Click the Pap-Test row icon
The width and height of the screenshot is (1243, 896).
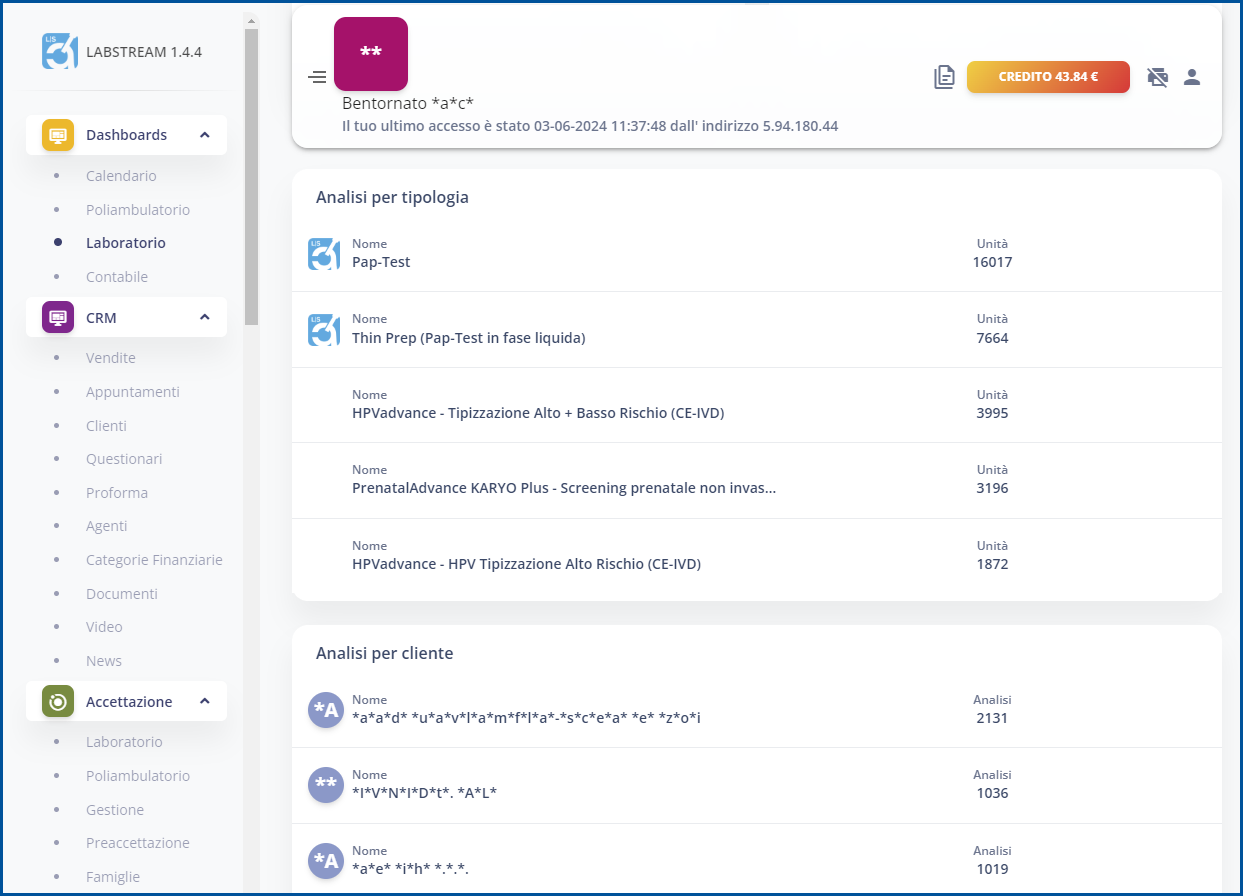[x=324, y=254]
